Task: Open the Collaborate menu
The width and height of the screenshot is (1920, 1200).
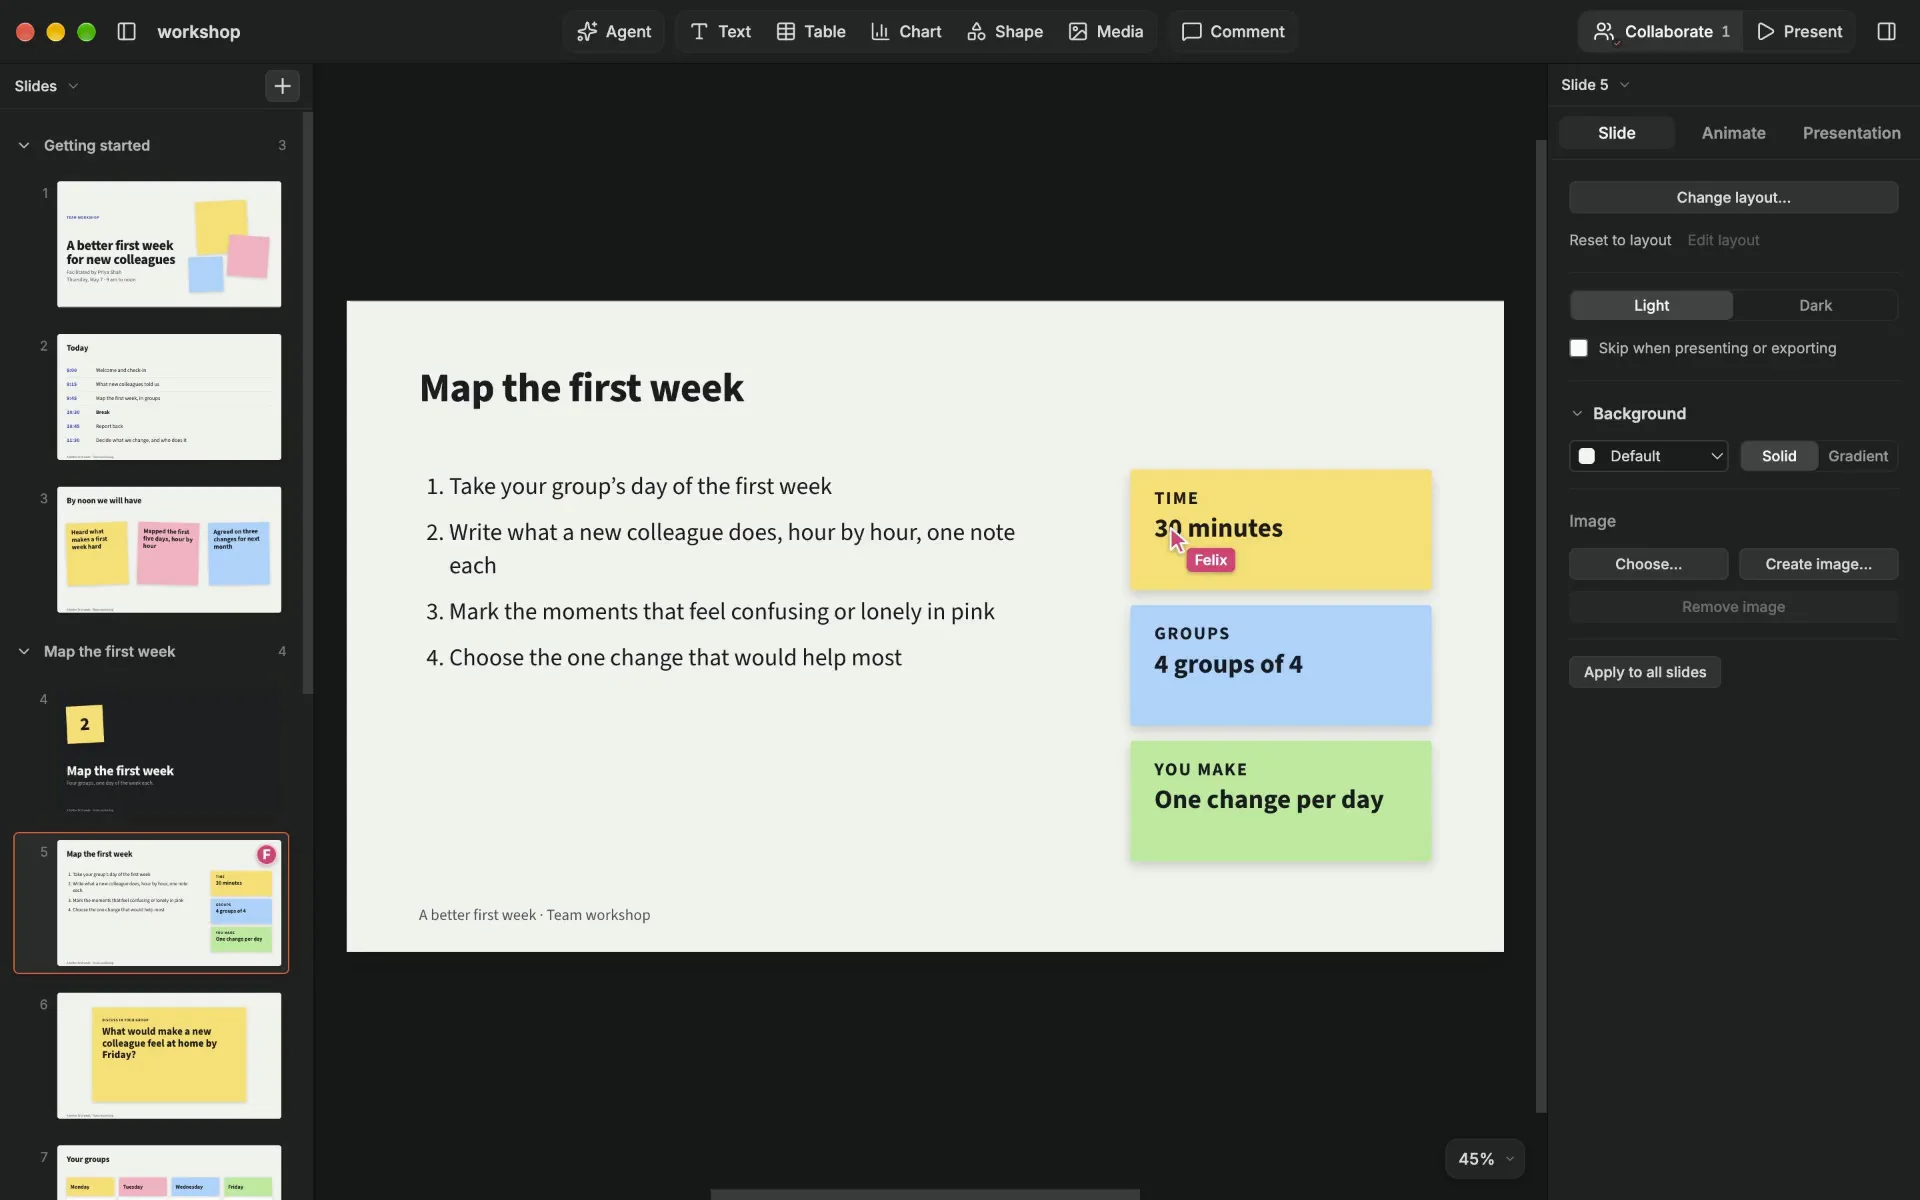Action: pos(1661,31)
